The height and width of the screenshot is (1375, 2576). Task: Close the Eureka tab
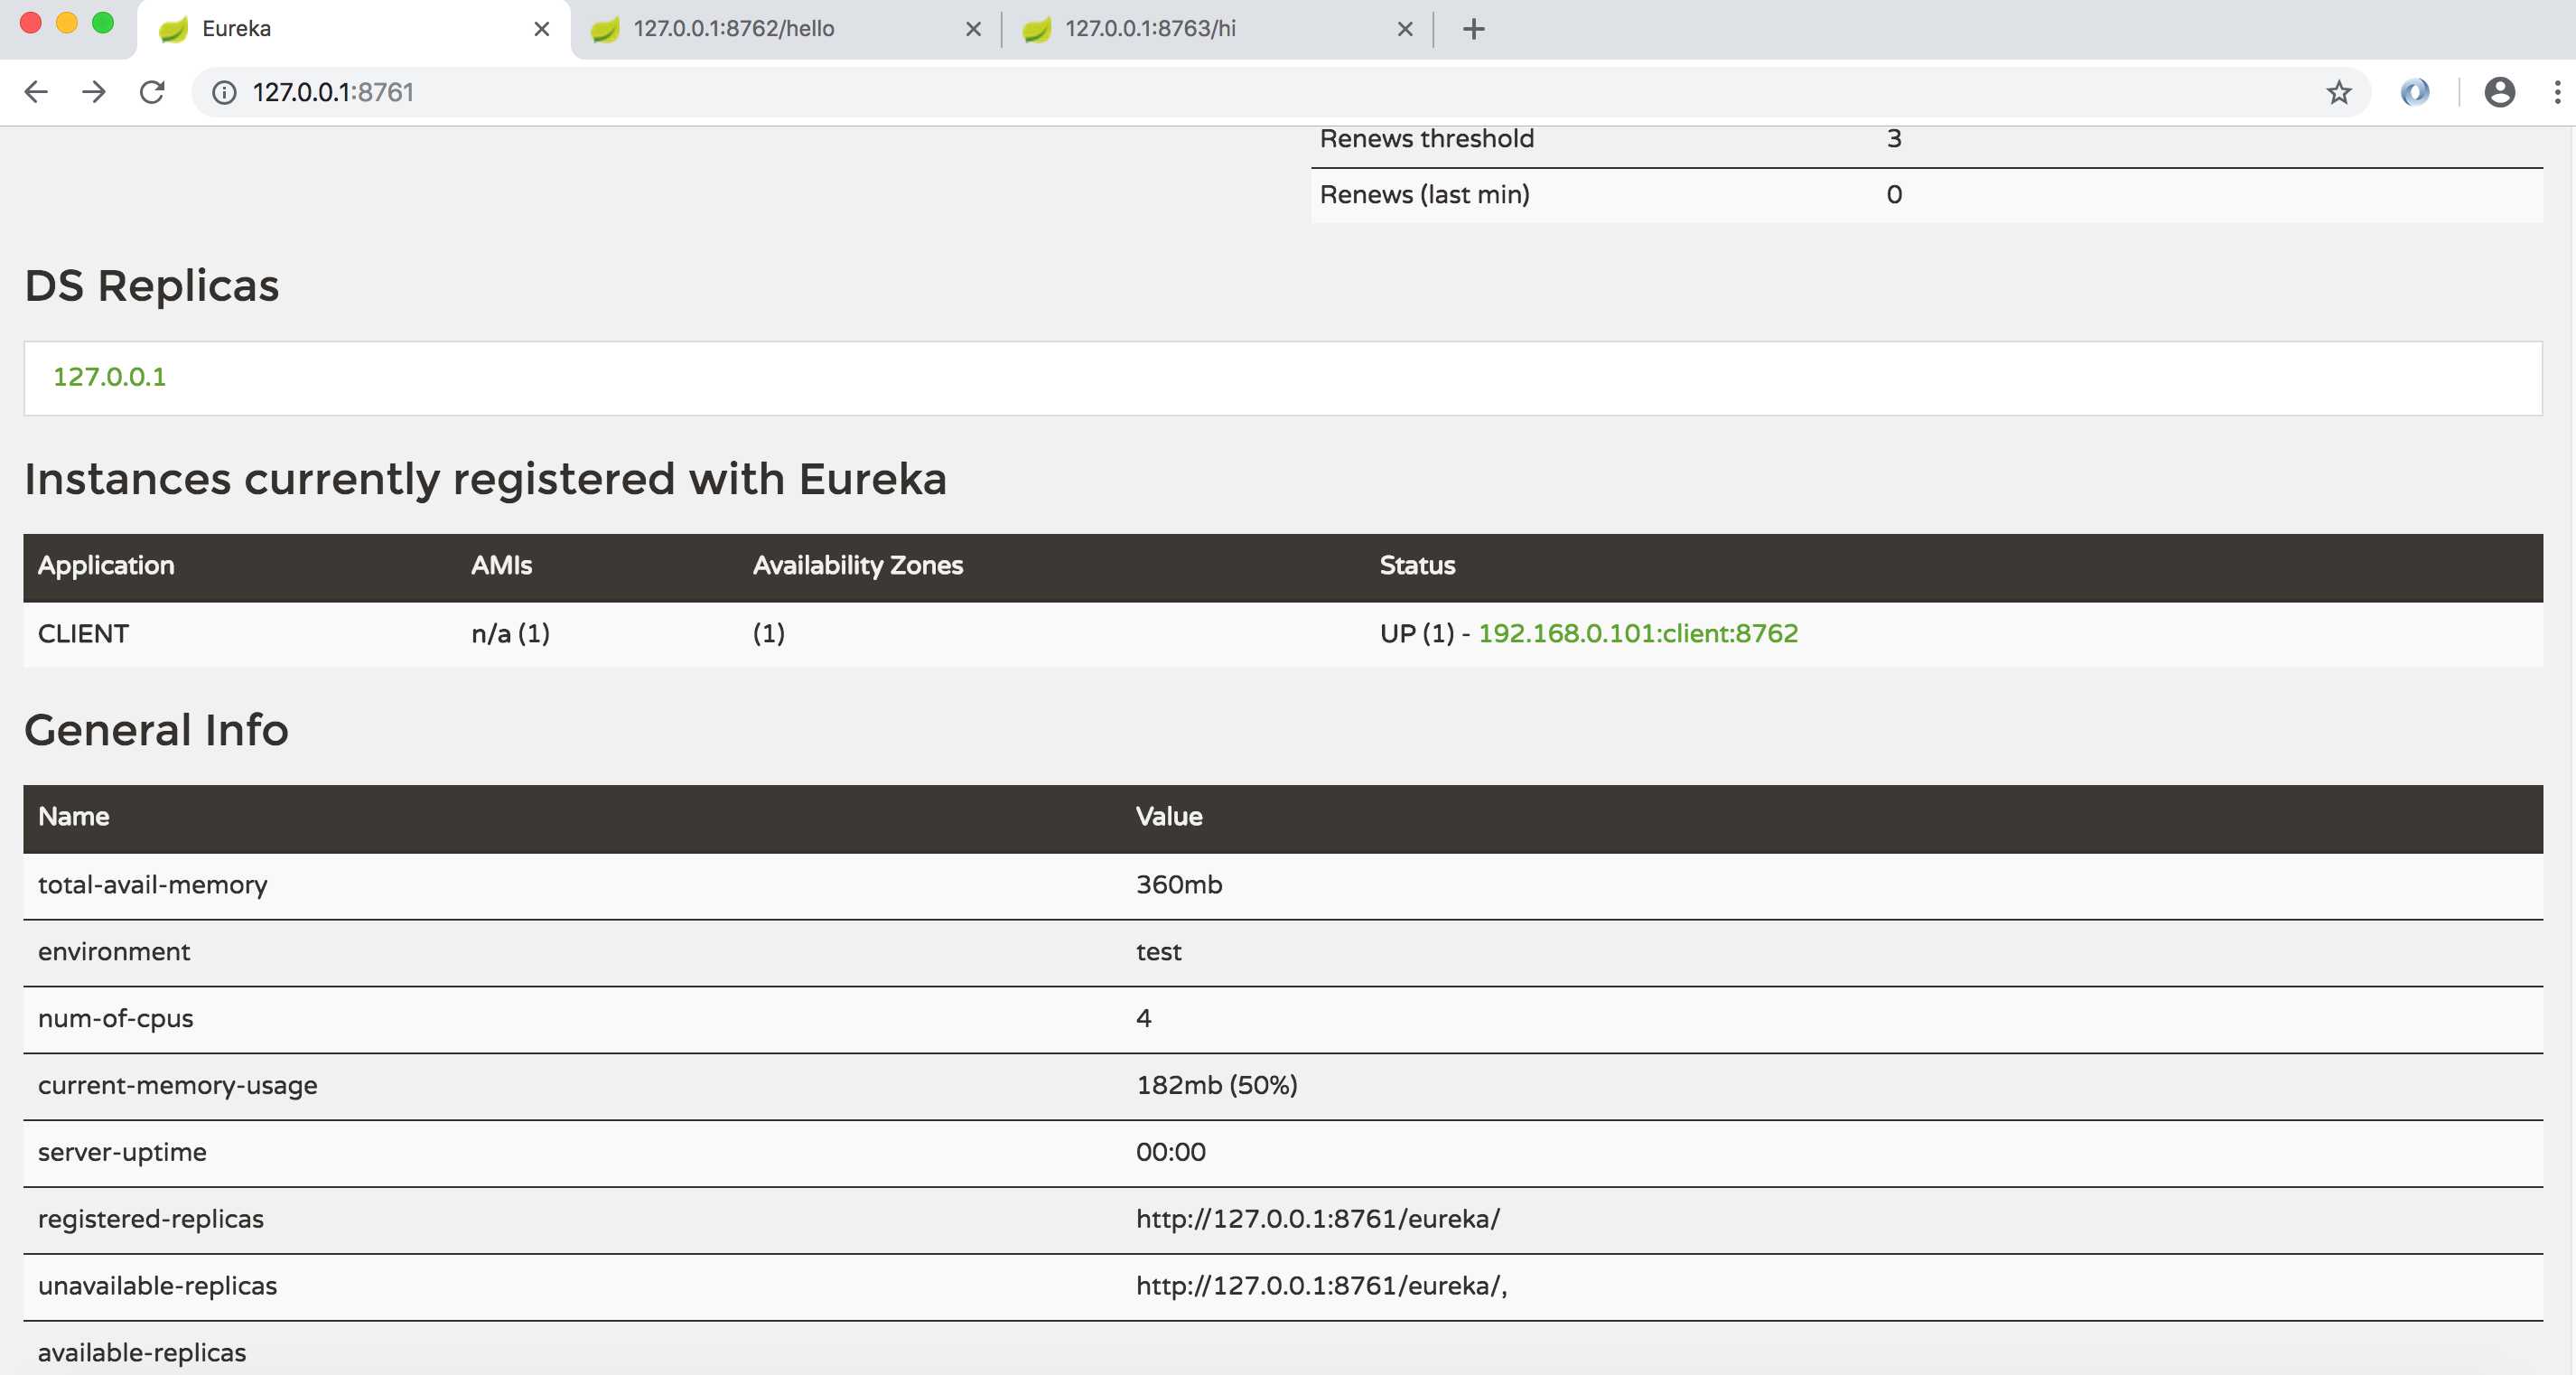(541, 29)
